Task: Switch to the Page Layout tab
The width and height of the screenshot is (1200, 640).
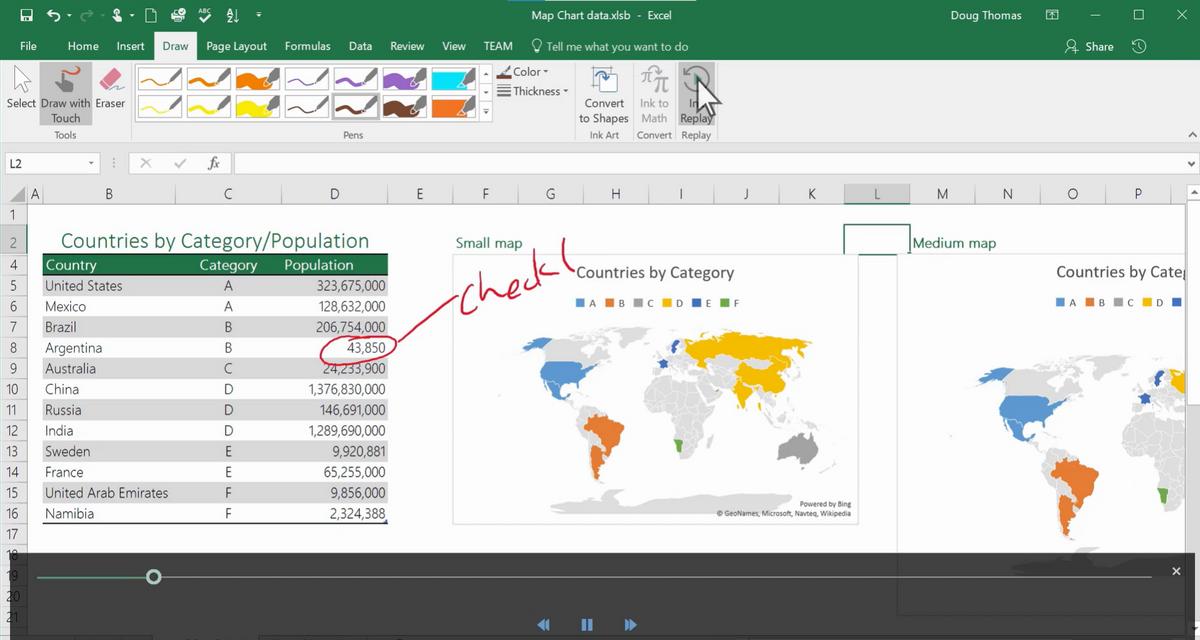Action: 236,46
